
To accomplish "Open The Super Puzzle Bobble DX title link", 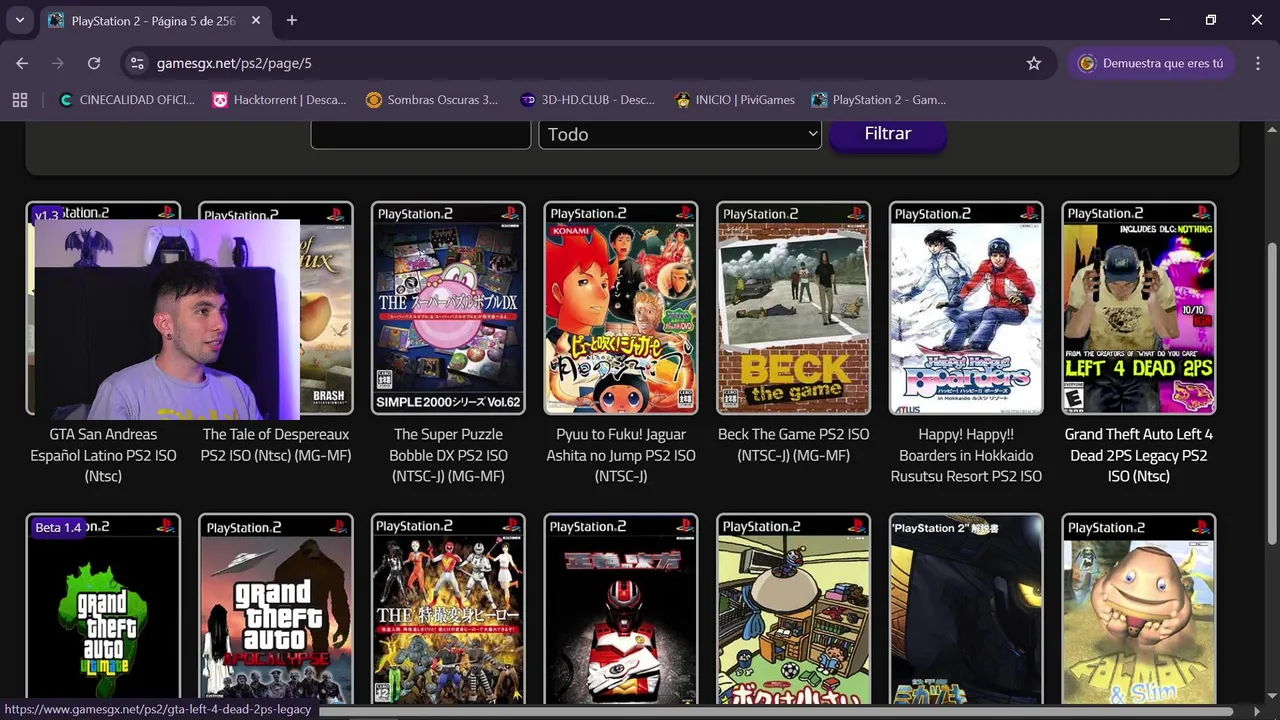I will (448, 455).
